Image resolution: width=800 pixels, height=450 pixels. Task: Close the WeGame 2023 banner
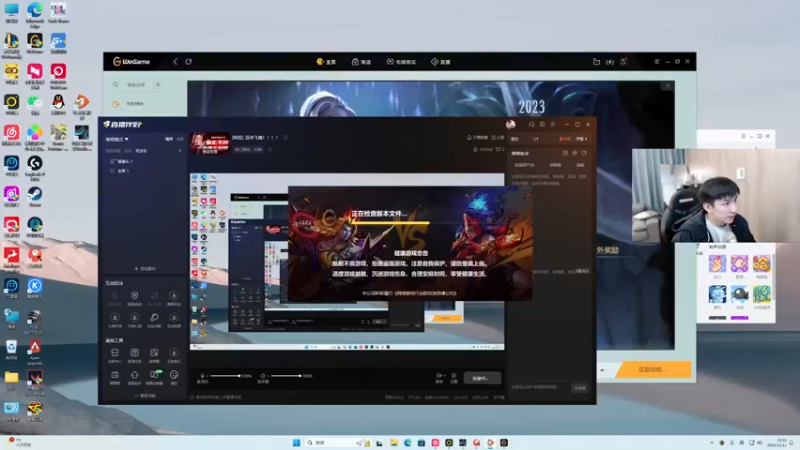(667, 86)
